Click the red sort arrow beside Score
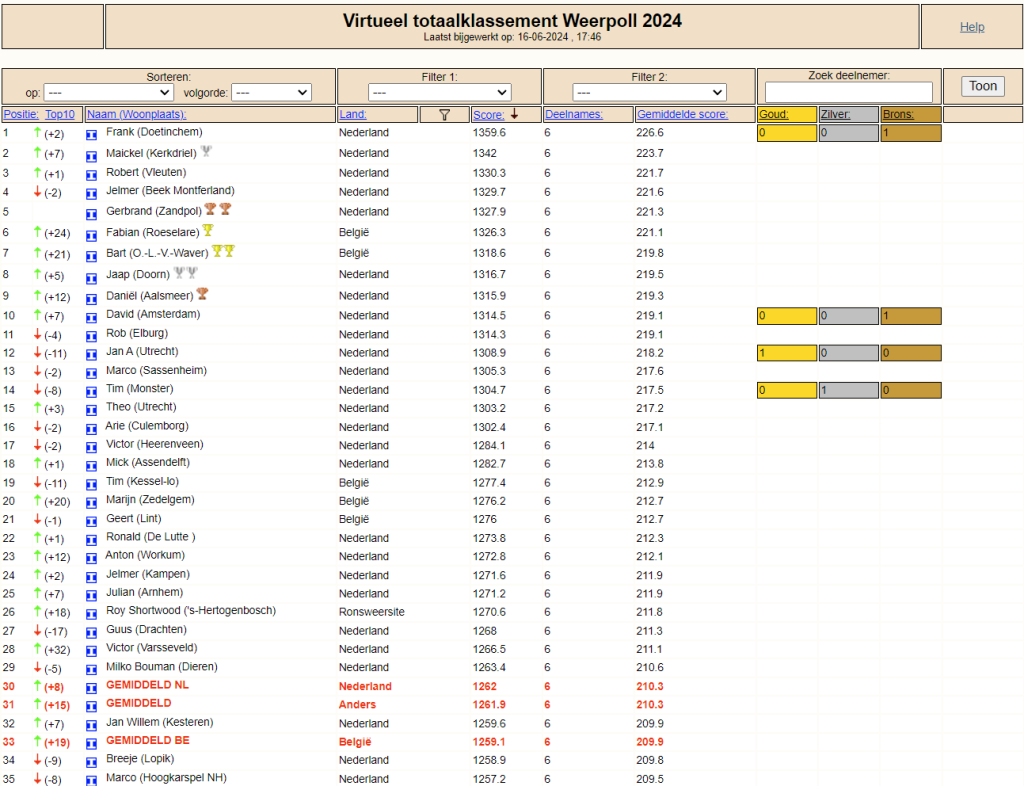This screenshot has height=786, width=1024. coord(515,114)
